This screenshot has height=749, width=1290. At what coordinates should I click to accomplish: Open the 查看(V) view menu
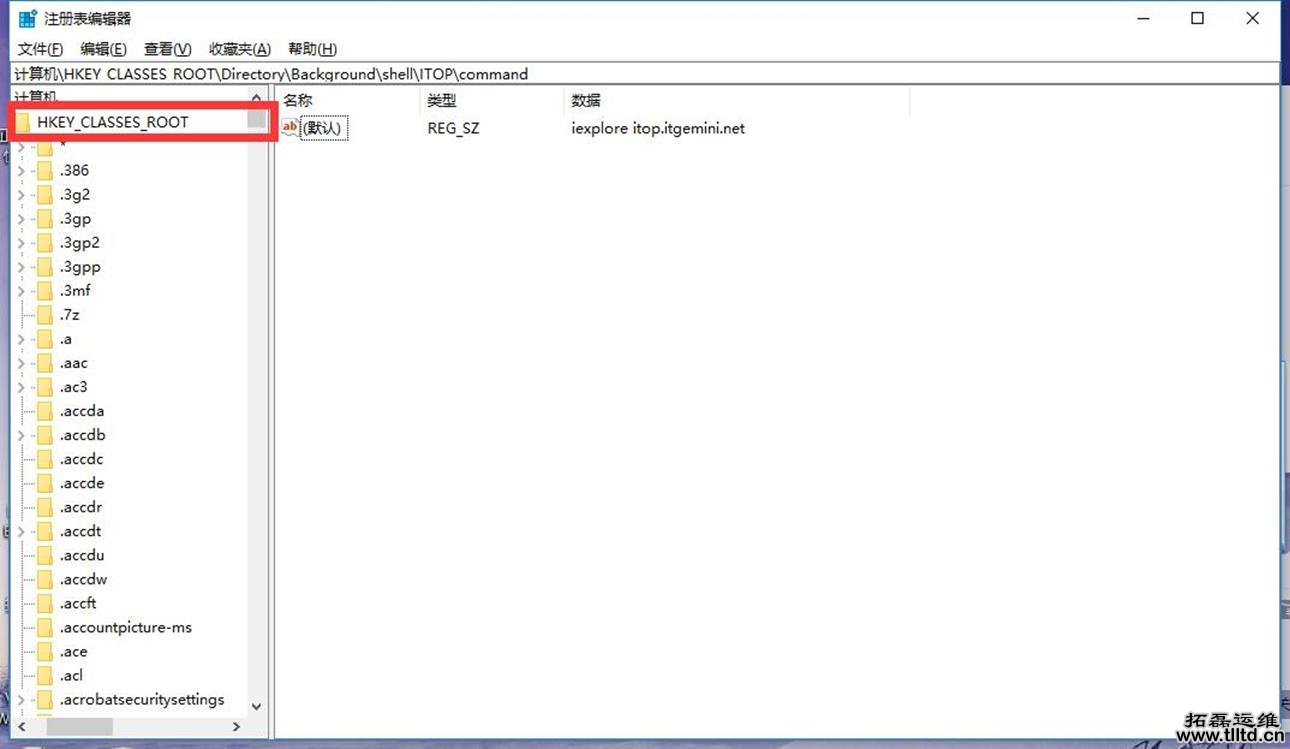pos(167,49)
